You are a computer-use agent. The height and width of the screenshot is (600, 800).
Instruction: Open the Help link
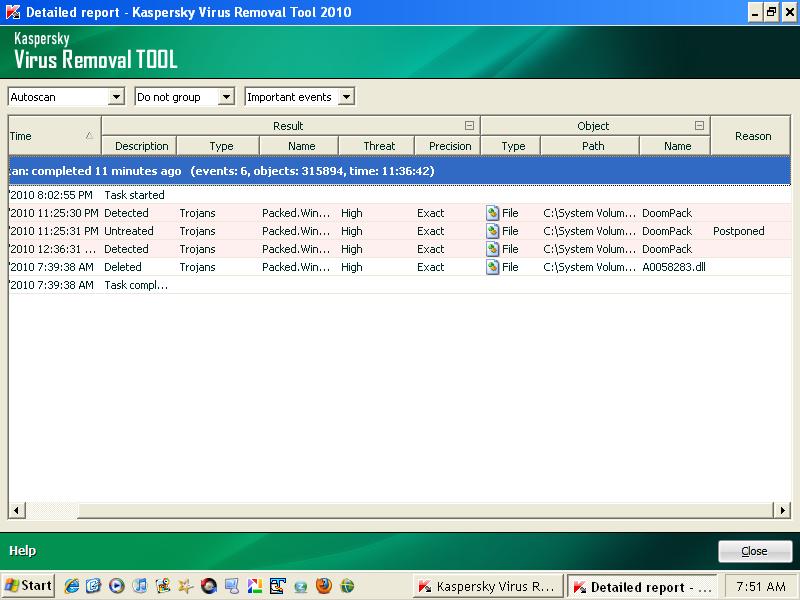22,551
